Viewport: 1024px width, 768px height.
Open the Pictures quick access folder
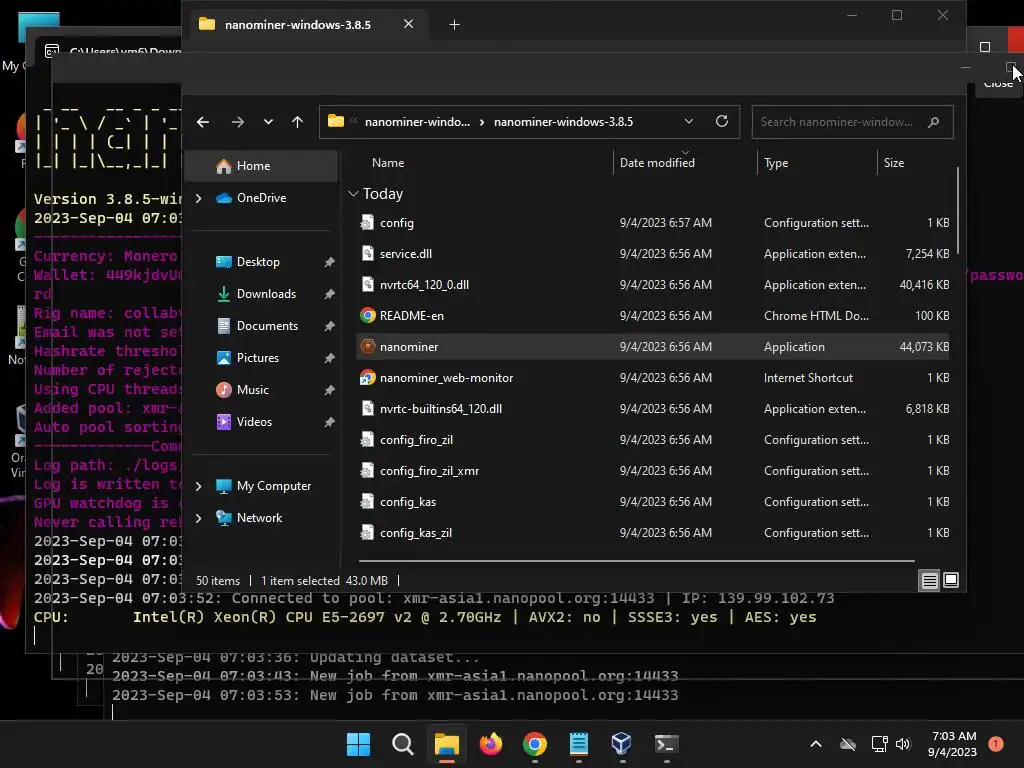(x=257, y=358)
